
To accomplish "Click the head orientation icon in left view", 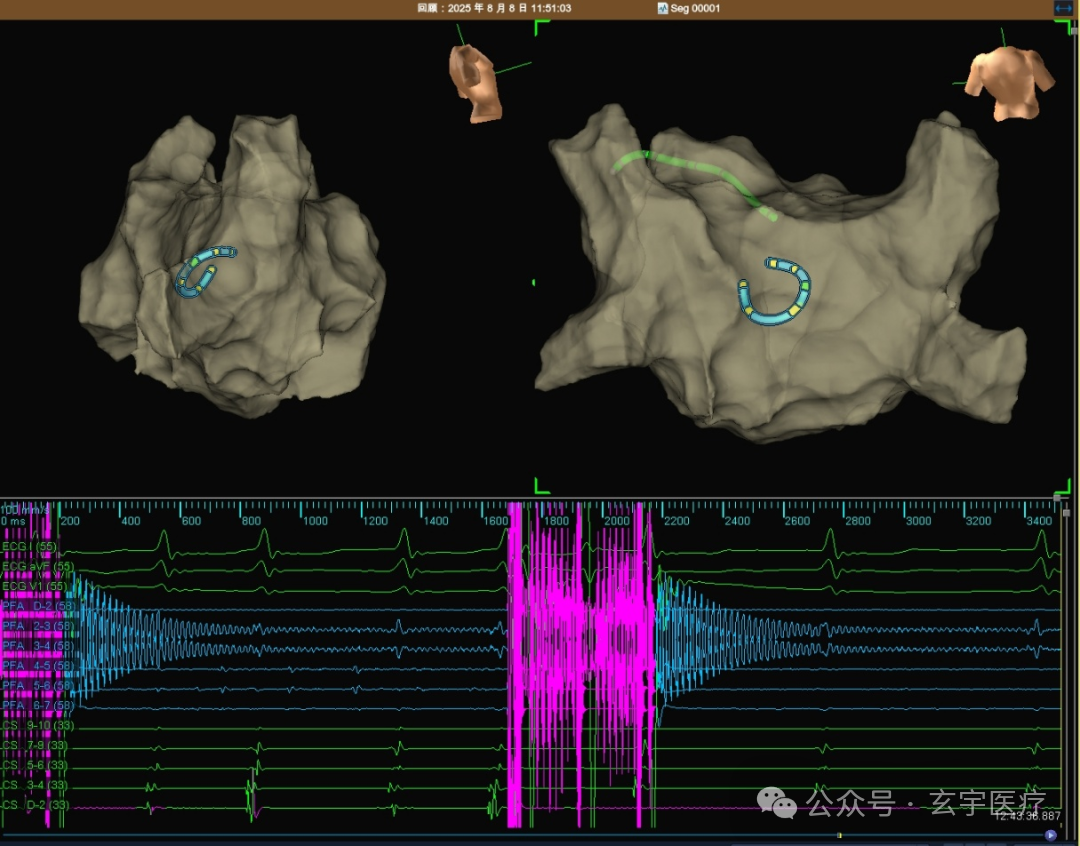I will click(474, 83).
